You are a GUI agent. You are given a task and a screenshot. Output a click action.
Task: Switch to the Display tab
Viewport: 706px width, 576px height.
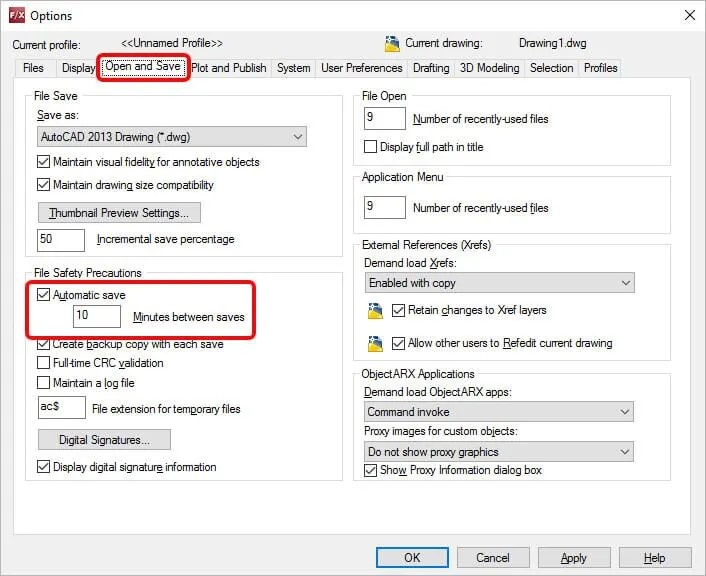[x=78, y=68]
